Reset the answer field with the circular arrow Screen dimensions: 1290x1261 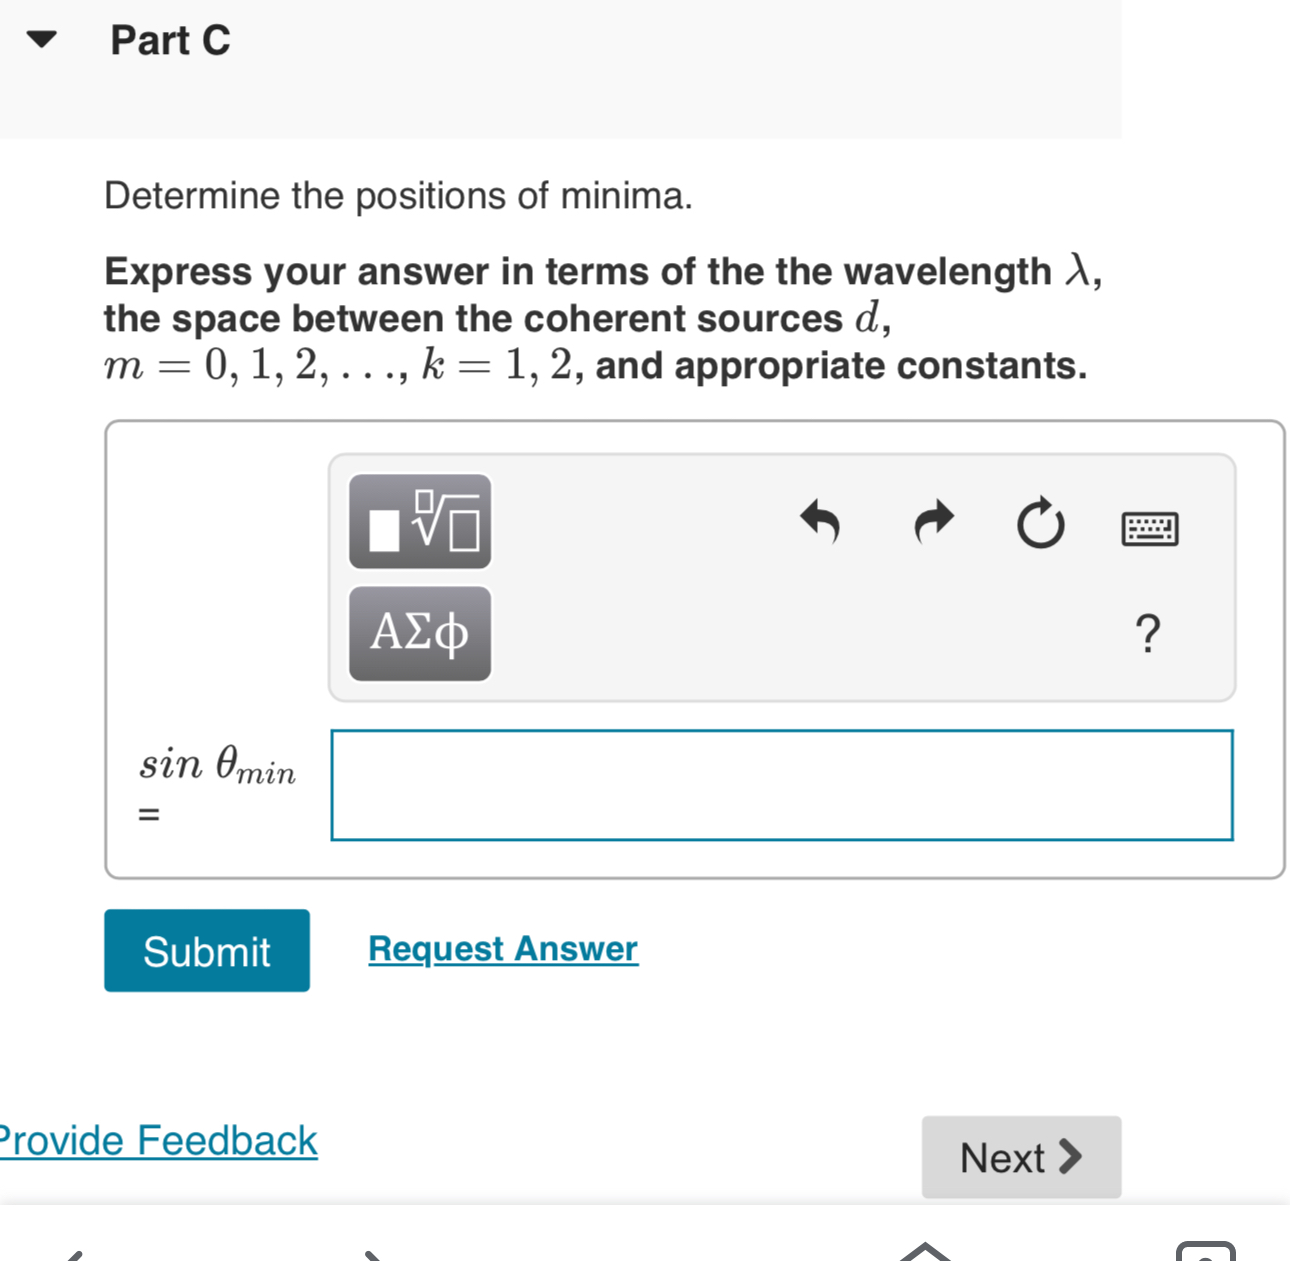pyautogui.click(x=1040, y=522)
